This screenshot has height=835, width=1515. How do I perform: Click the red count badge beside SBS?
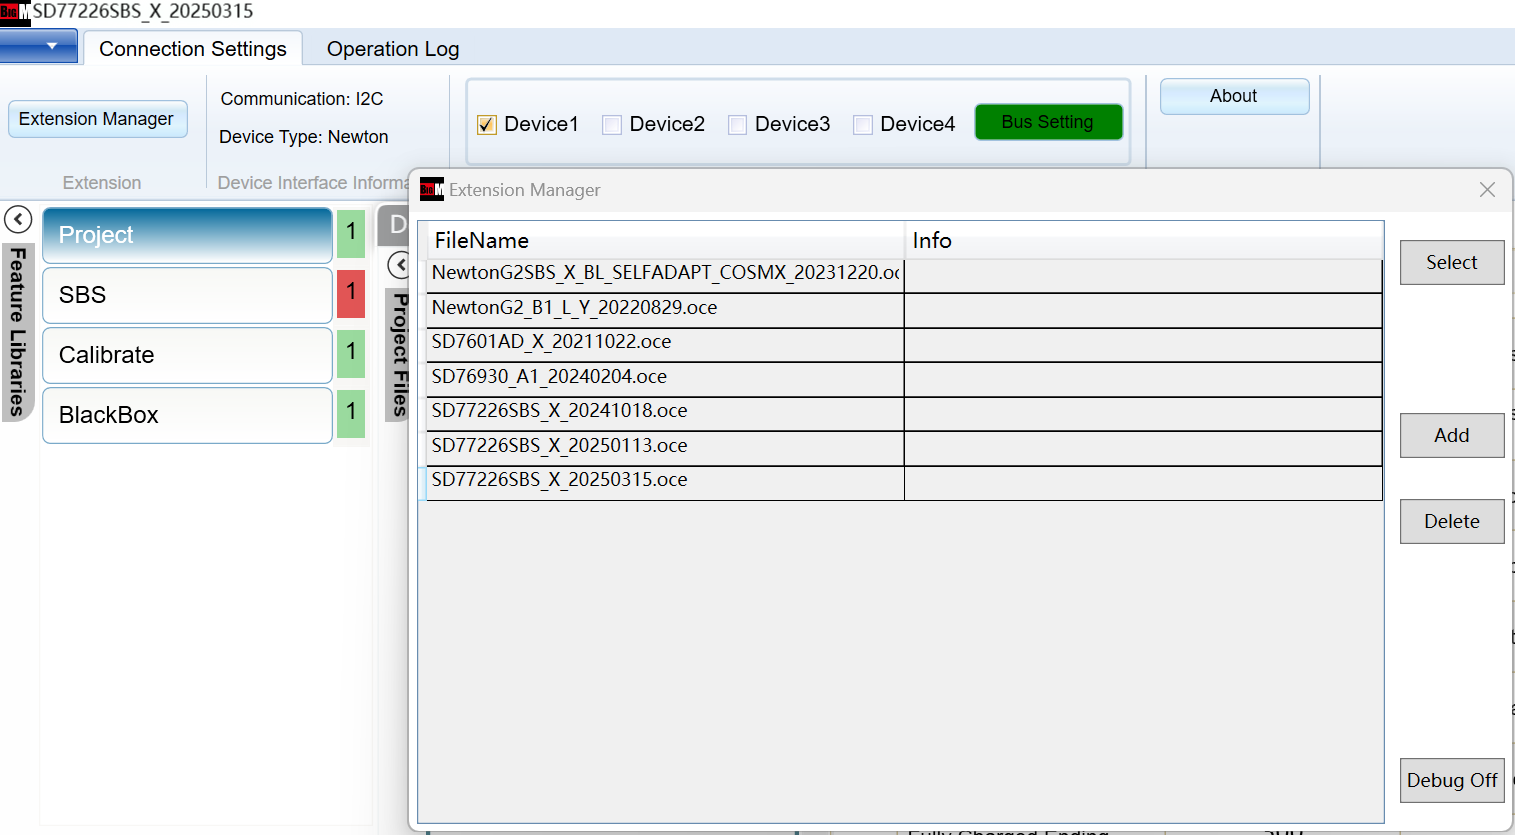[351, 293]
